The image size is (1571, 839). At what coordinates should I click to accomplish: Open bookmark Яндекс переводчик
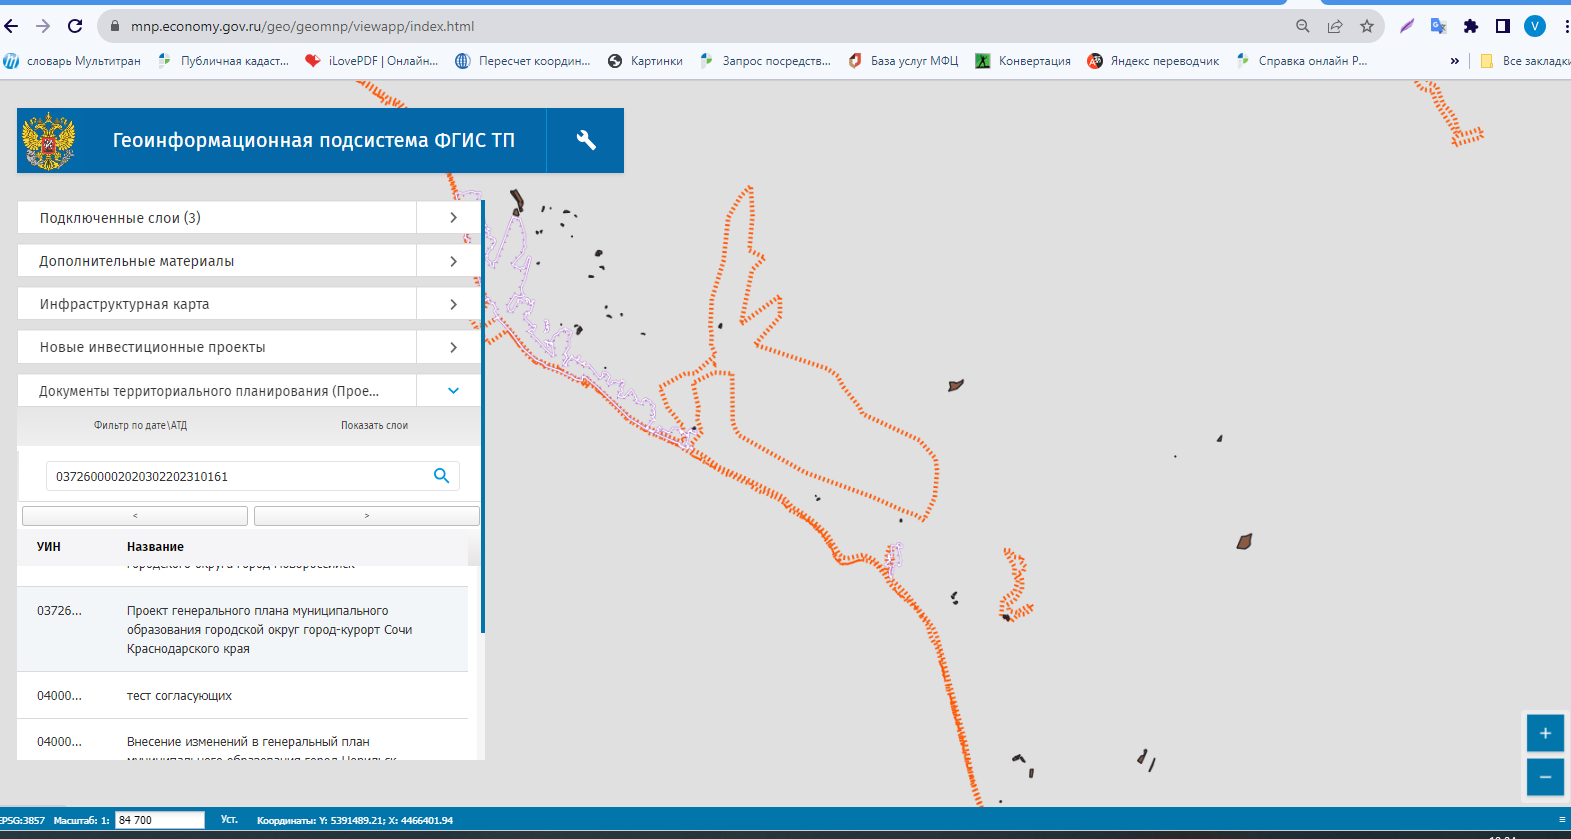coord(1153,61)
